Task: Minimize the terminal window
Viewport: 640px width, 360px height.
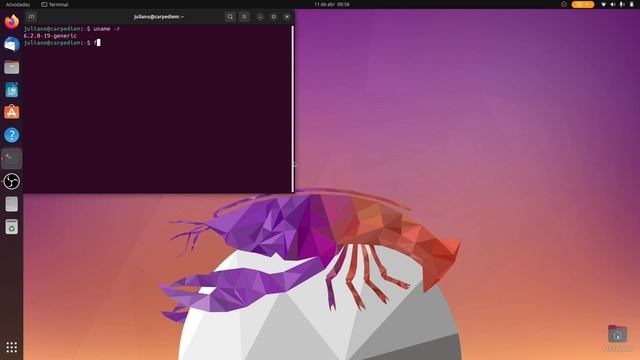Action: [260, 17]
